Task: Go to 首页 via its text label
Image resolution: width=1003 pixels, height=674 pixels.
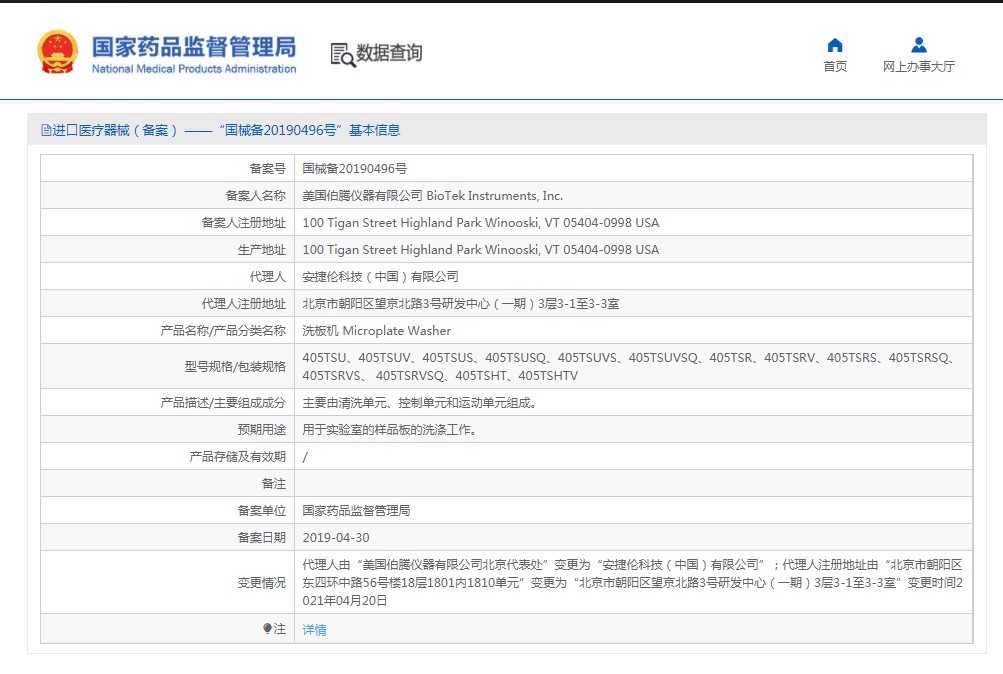Action: 835,67
